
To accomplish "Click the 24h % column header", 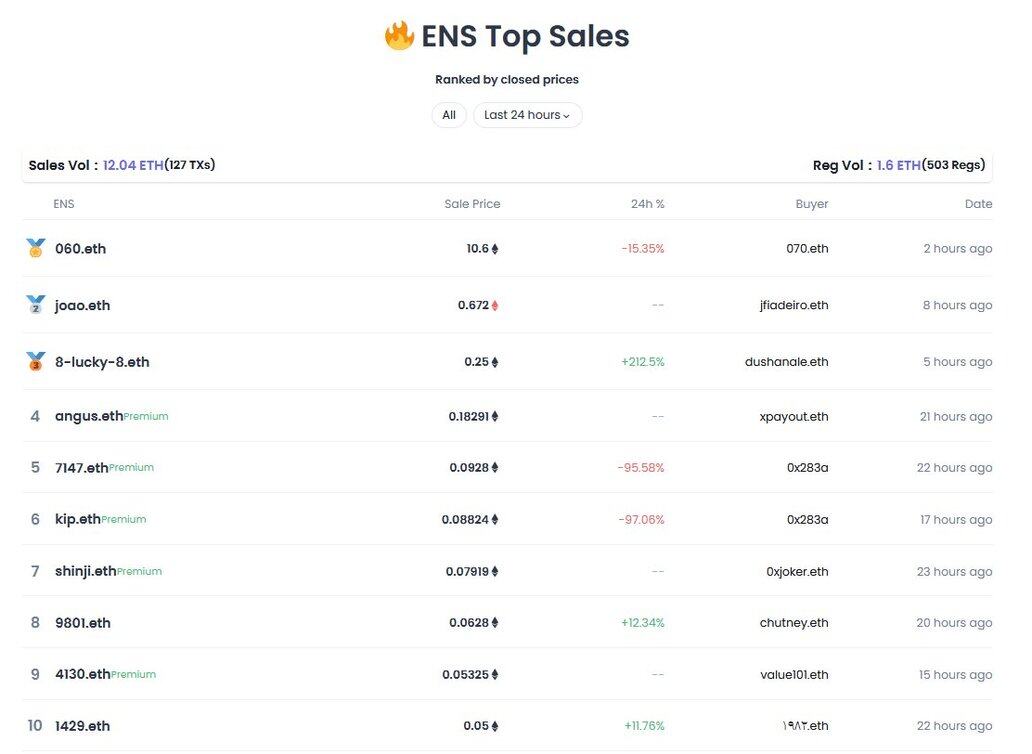I will pos(648,204).
